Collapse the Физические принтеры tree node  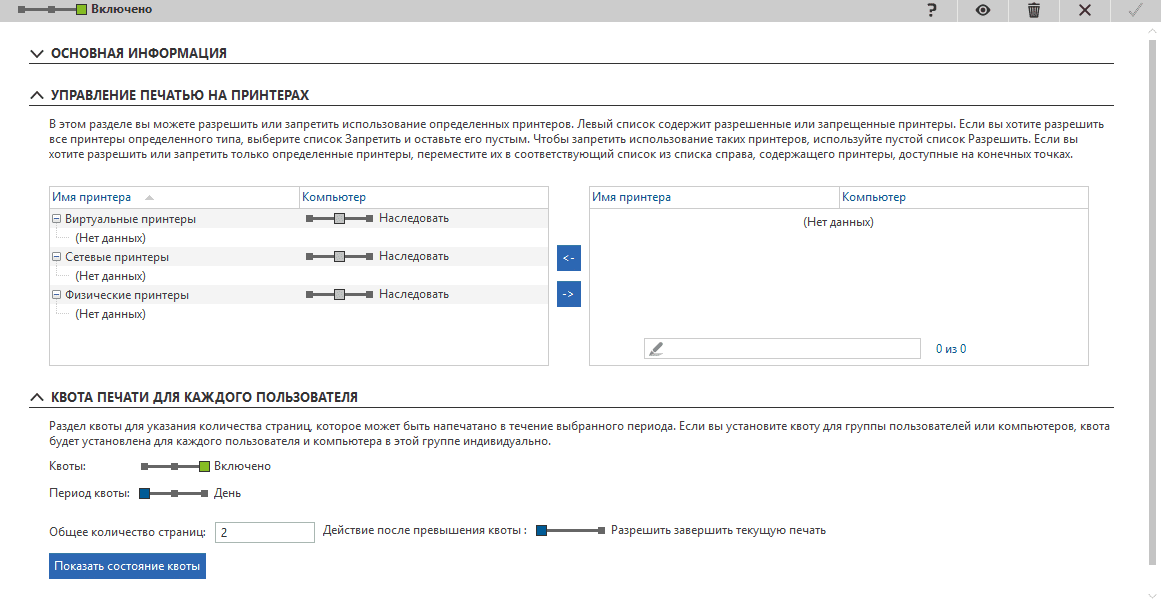(56, 295)
